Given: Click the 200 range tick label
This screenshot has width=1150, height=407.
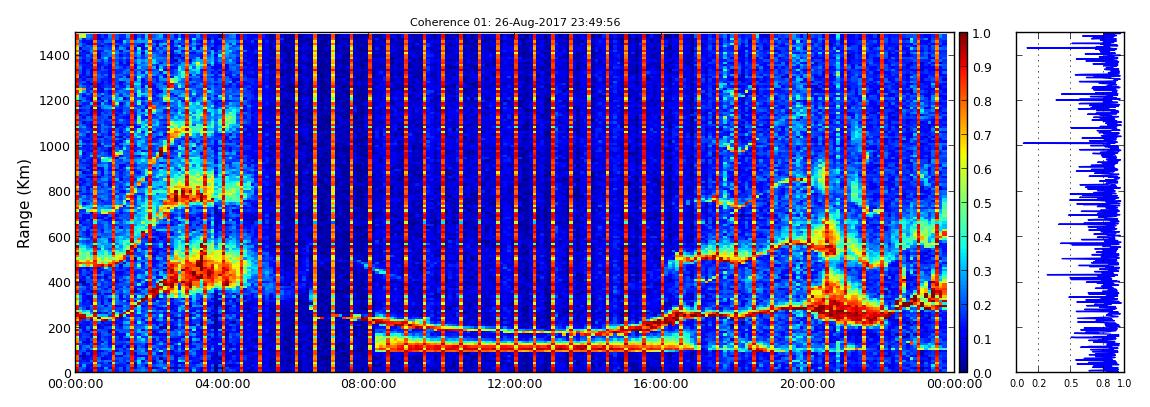Looking at the screenshot, I should (59, 328).
